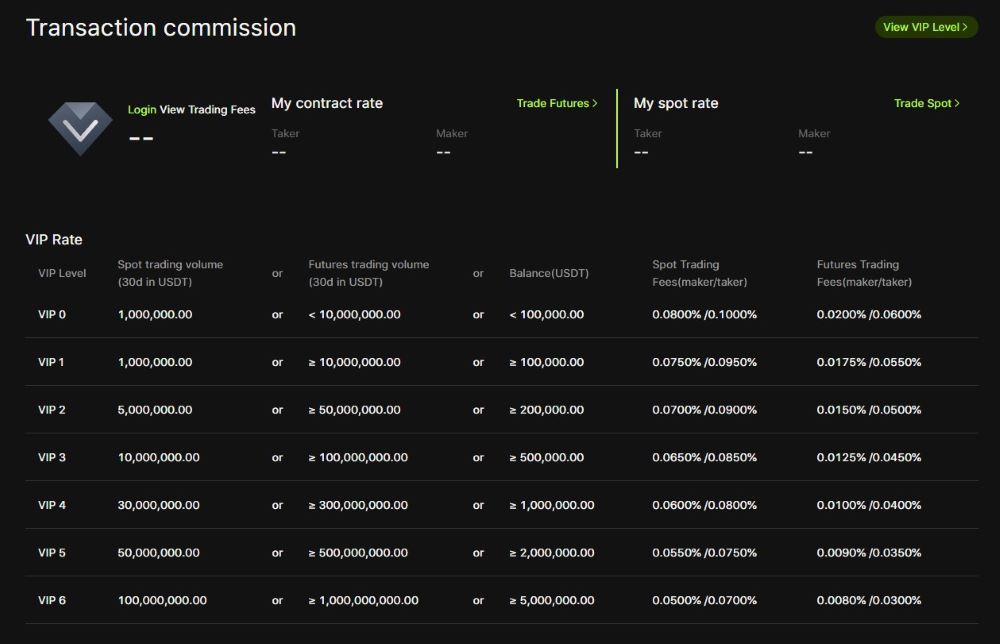Click the VIP Level column header
Screen dimensions: 1000x644
pyautogui.click(x=62, y=273)
